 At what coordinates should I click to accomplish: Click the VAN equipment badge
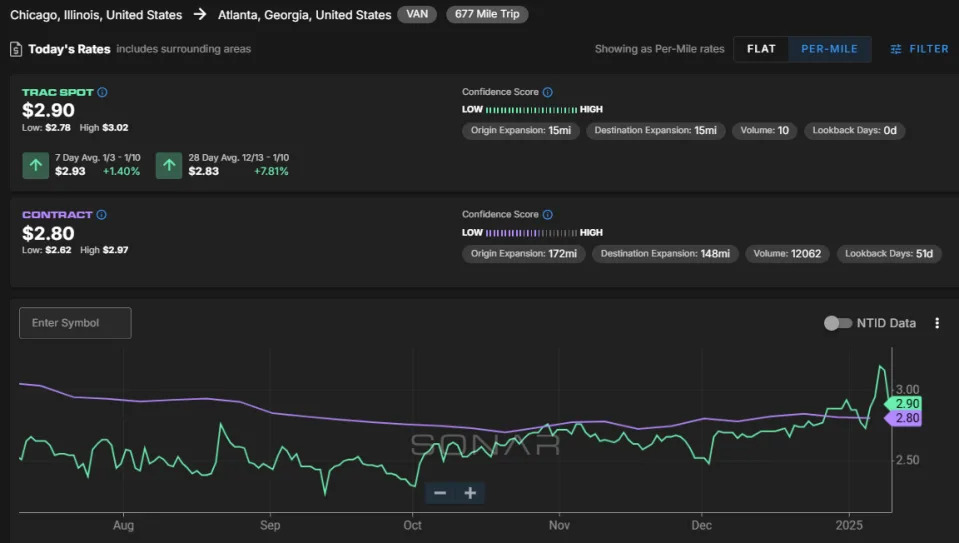[417, 14]
